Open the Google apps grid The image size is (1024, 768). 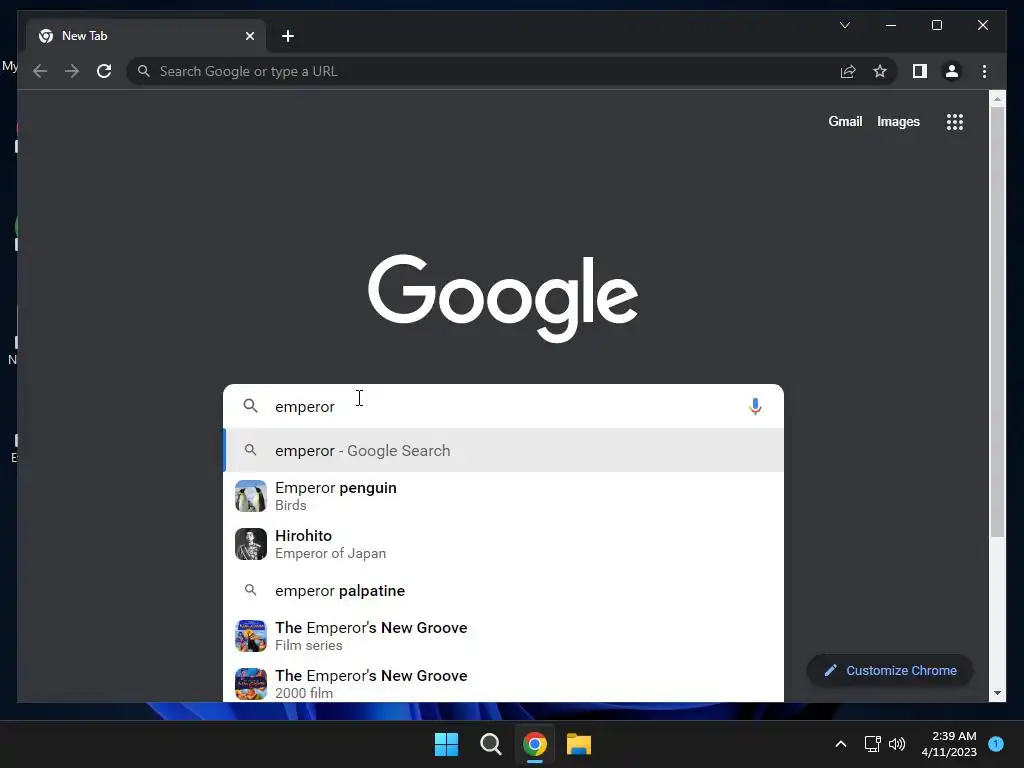955,121
